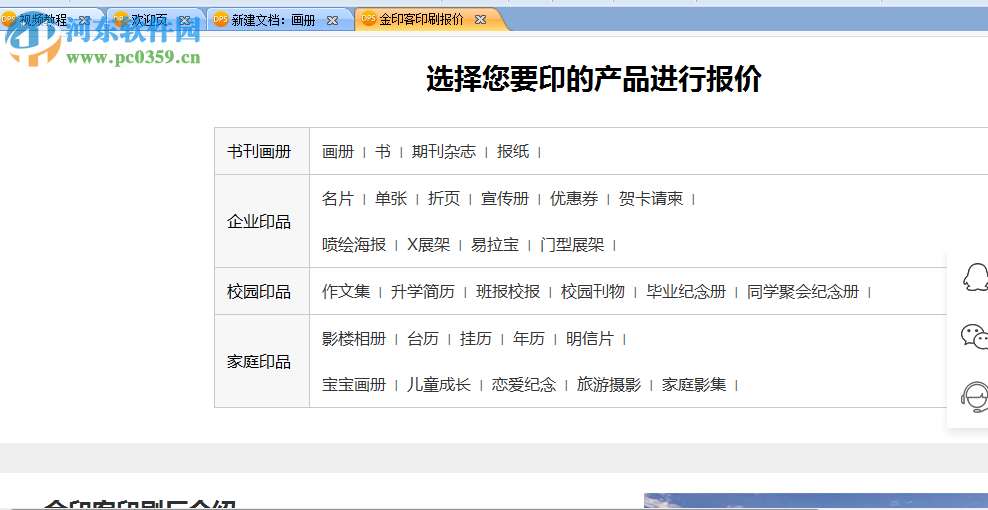This screenshot has height=510, width=988.
Task: Choose the 挂历 link
Action: pyautogui.click(x=476, y=339)
